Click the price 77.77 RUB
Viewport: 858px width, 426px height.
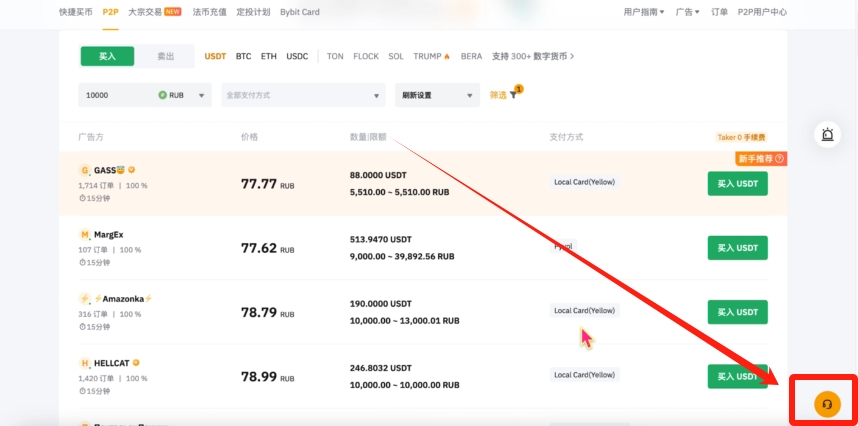click(x=268, y=184)
